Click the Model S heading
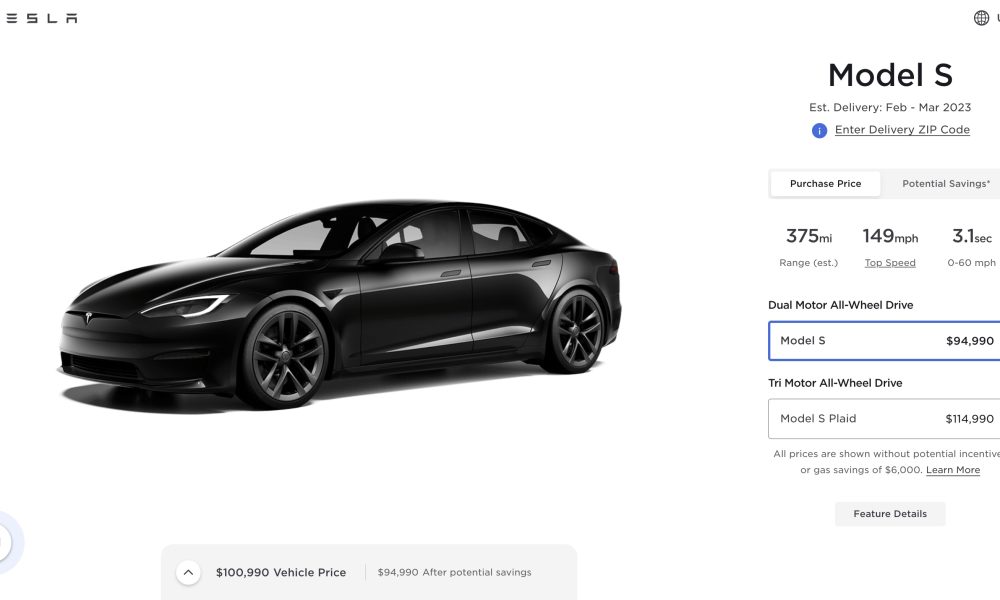Screen dimensions: 1000x600 [890, 75]
